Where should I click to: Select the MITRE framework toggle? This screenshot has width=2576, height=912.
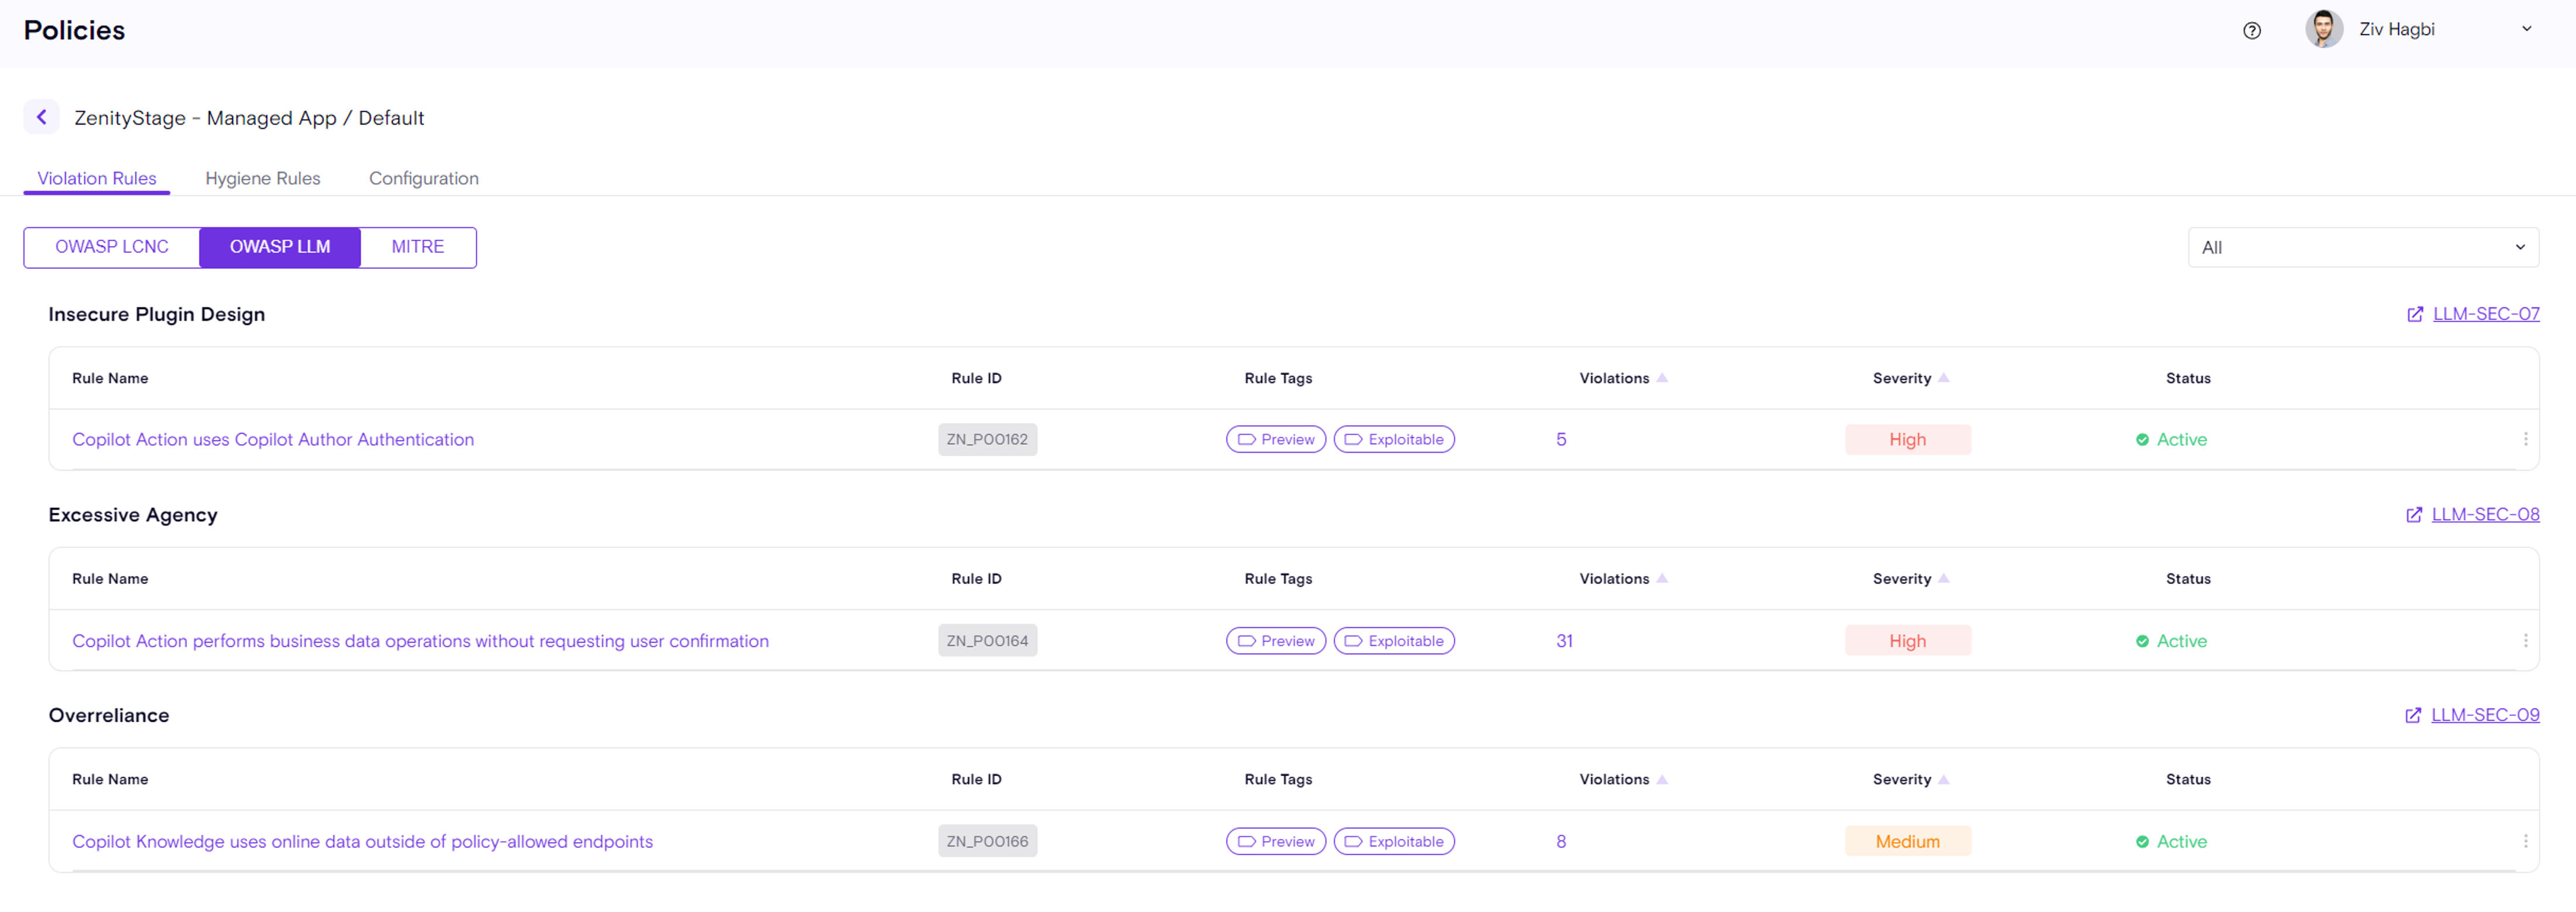[x=417, y=247]
